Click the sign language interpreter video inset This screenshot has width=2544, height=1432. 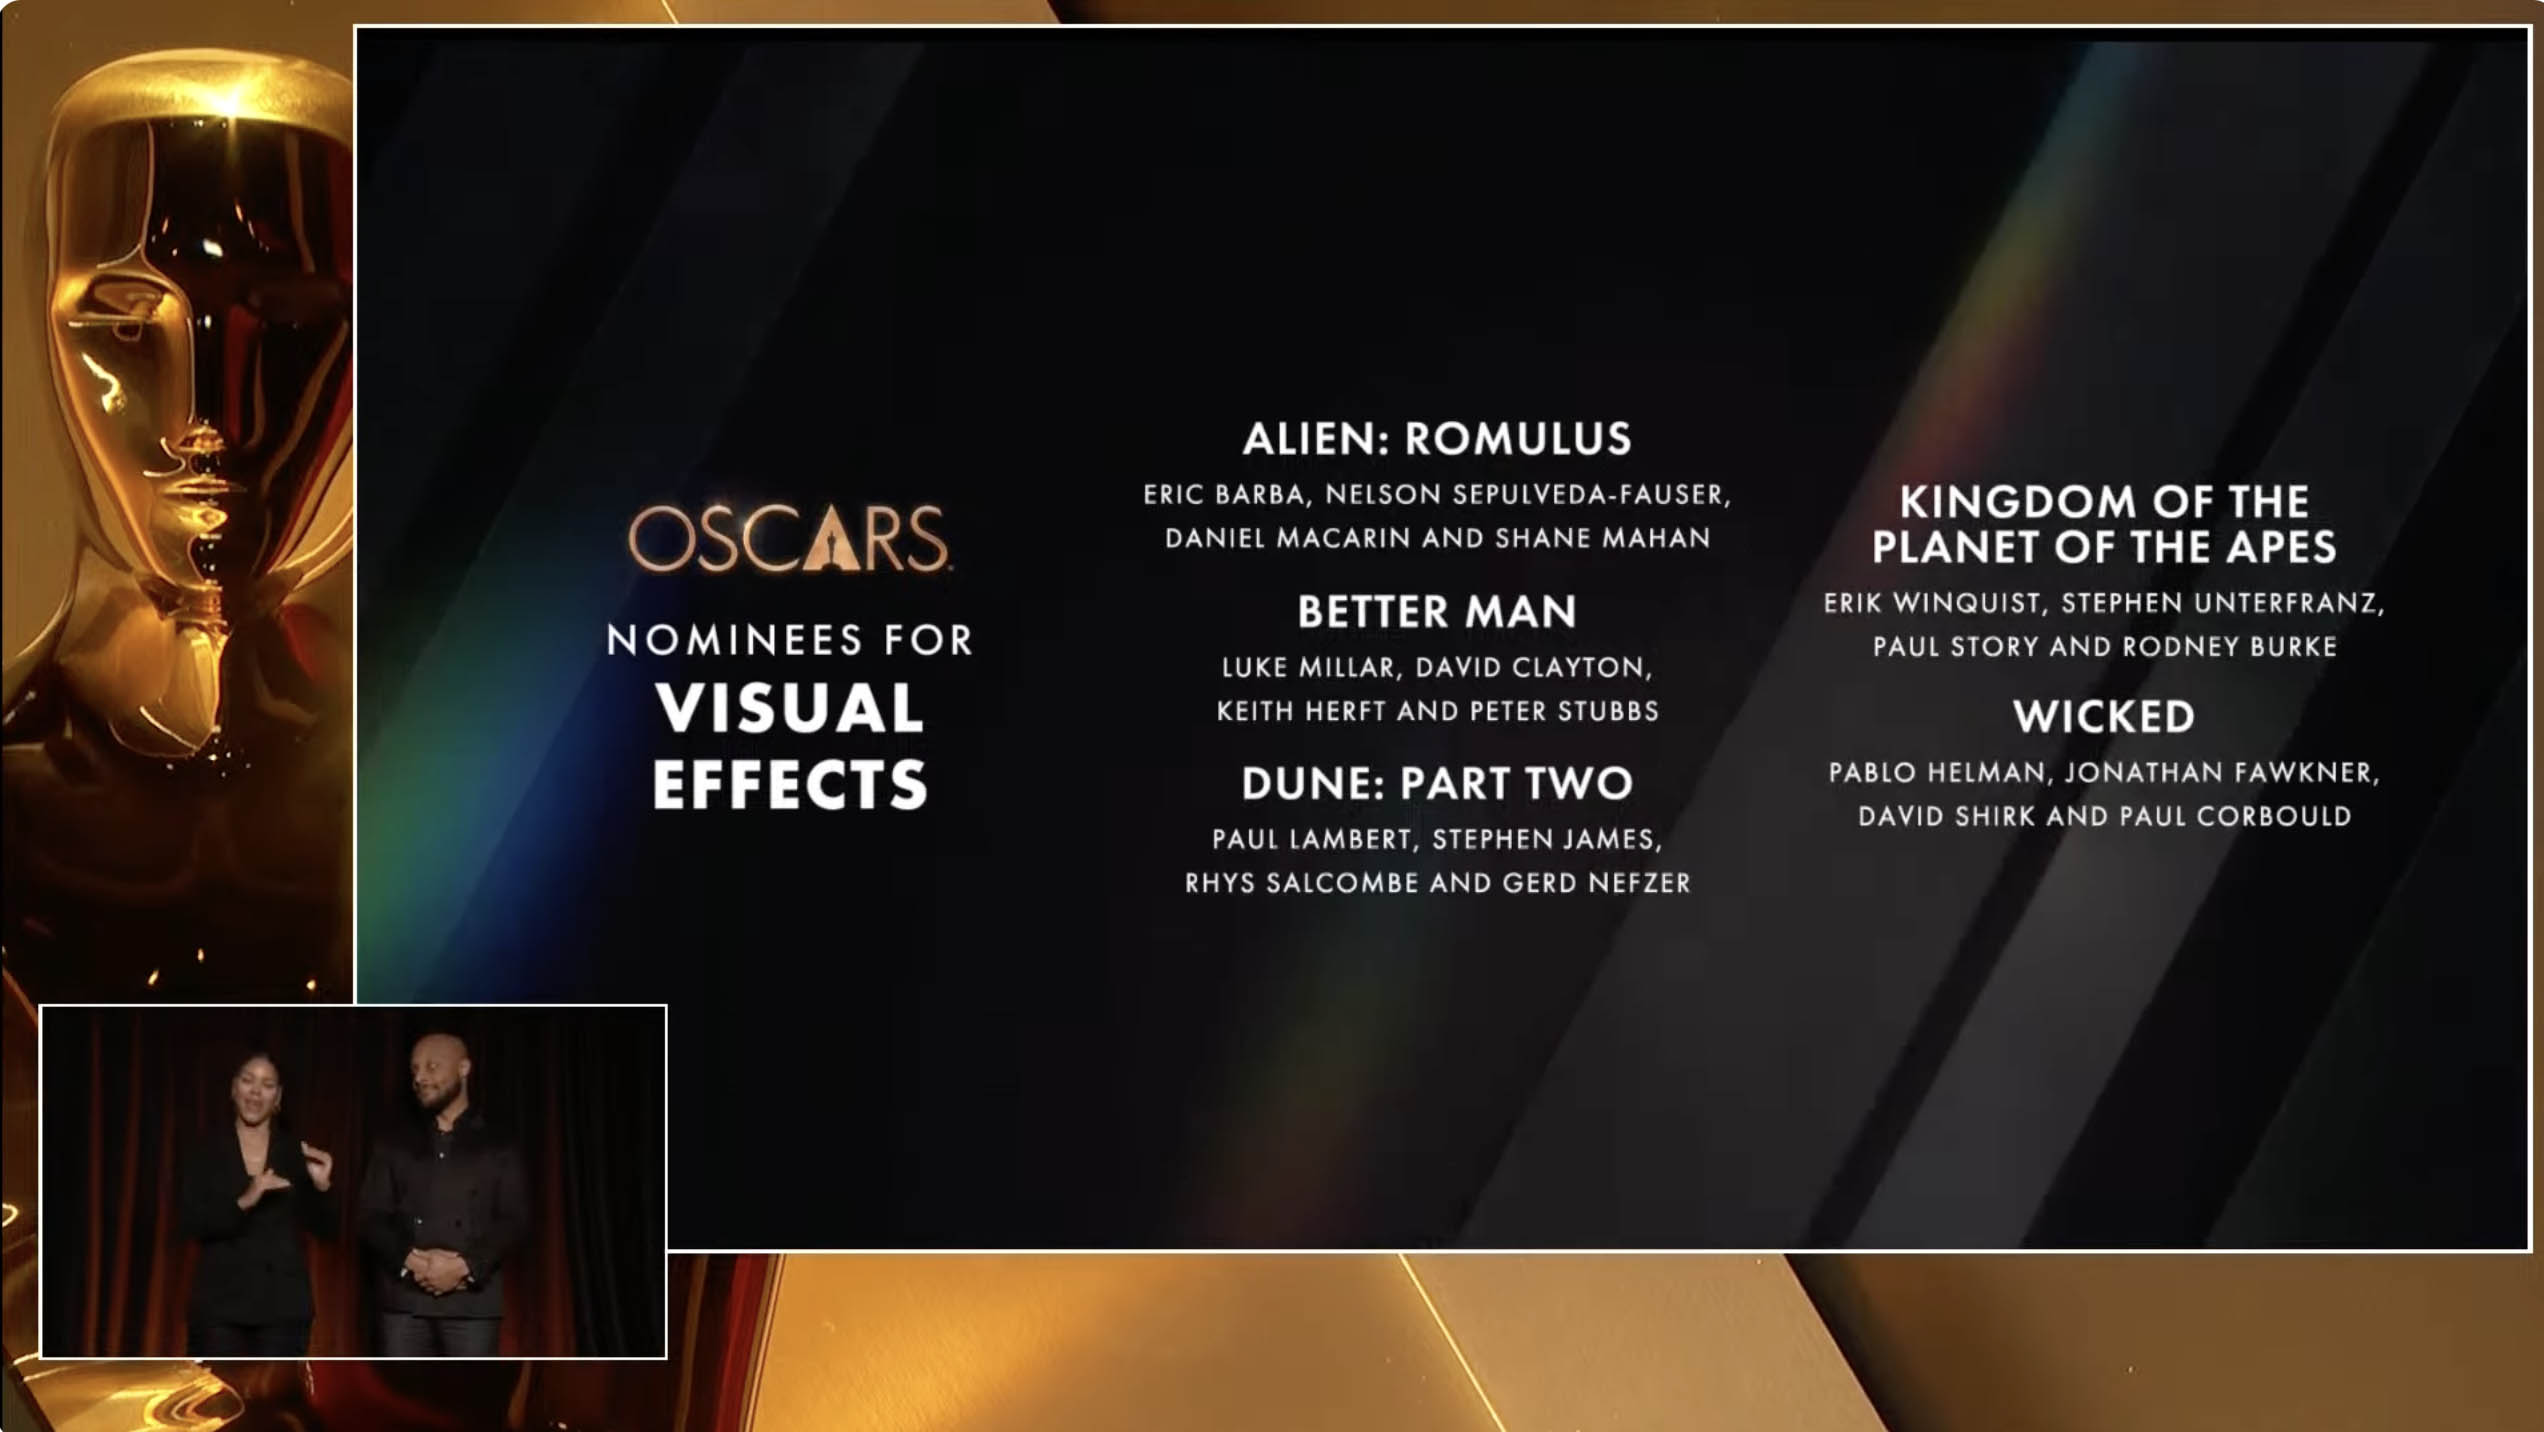click(x=353, y=1181)
